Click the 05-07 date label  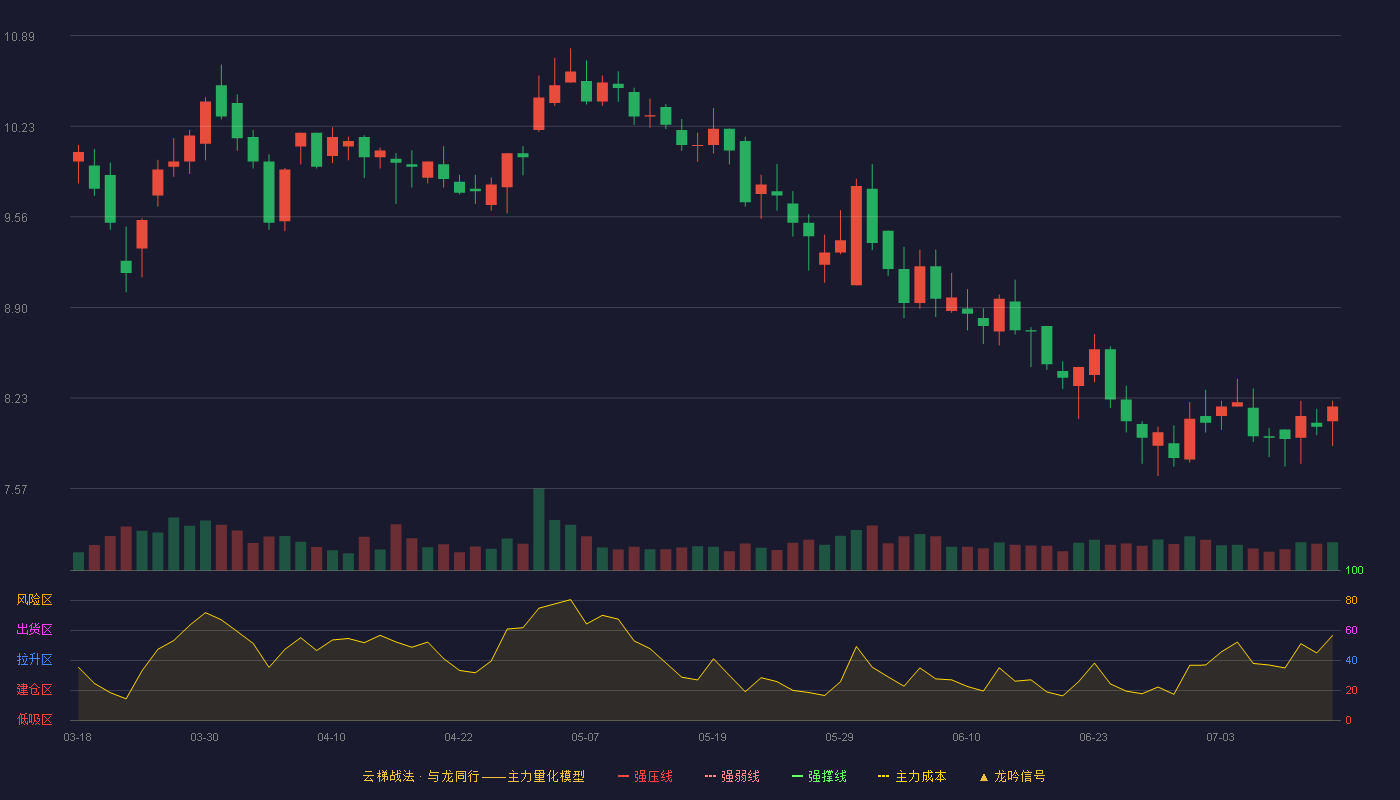[586, 737]
